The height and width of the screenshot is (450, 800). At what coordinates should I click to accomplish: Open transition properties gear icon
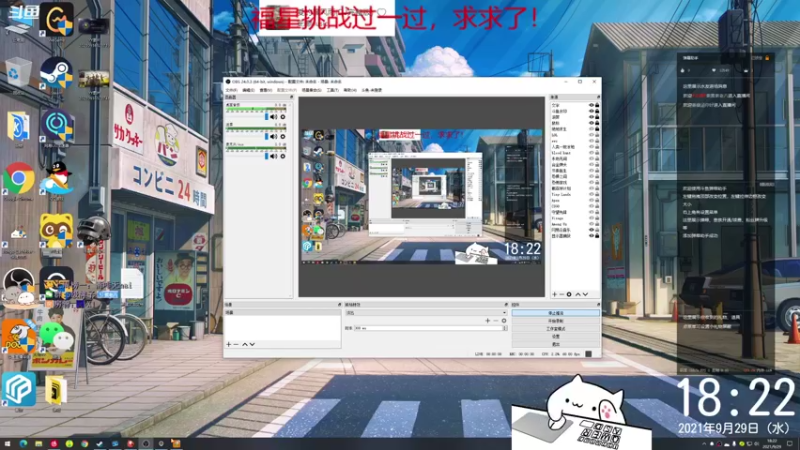point(504,321)
